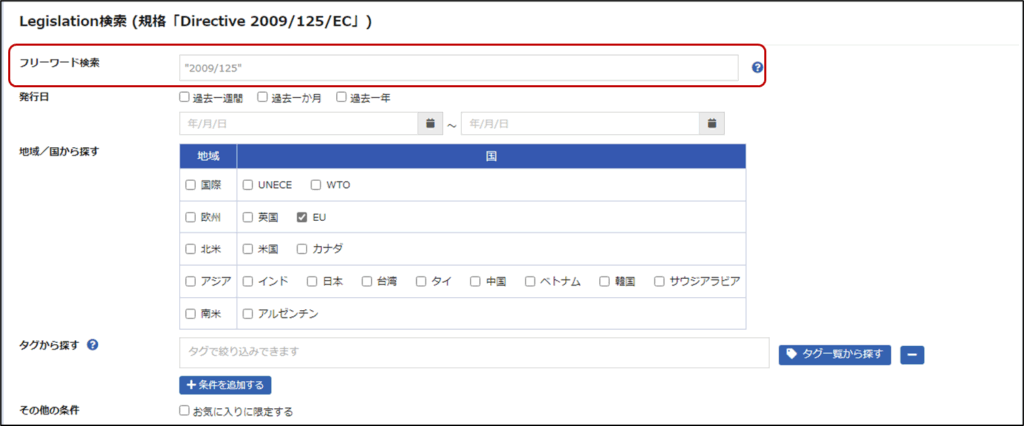Click the tag filter text field

[x=474, y=352]
